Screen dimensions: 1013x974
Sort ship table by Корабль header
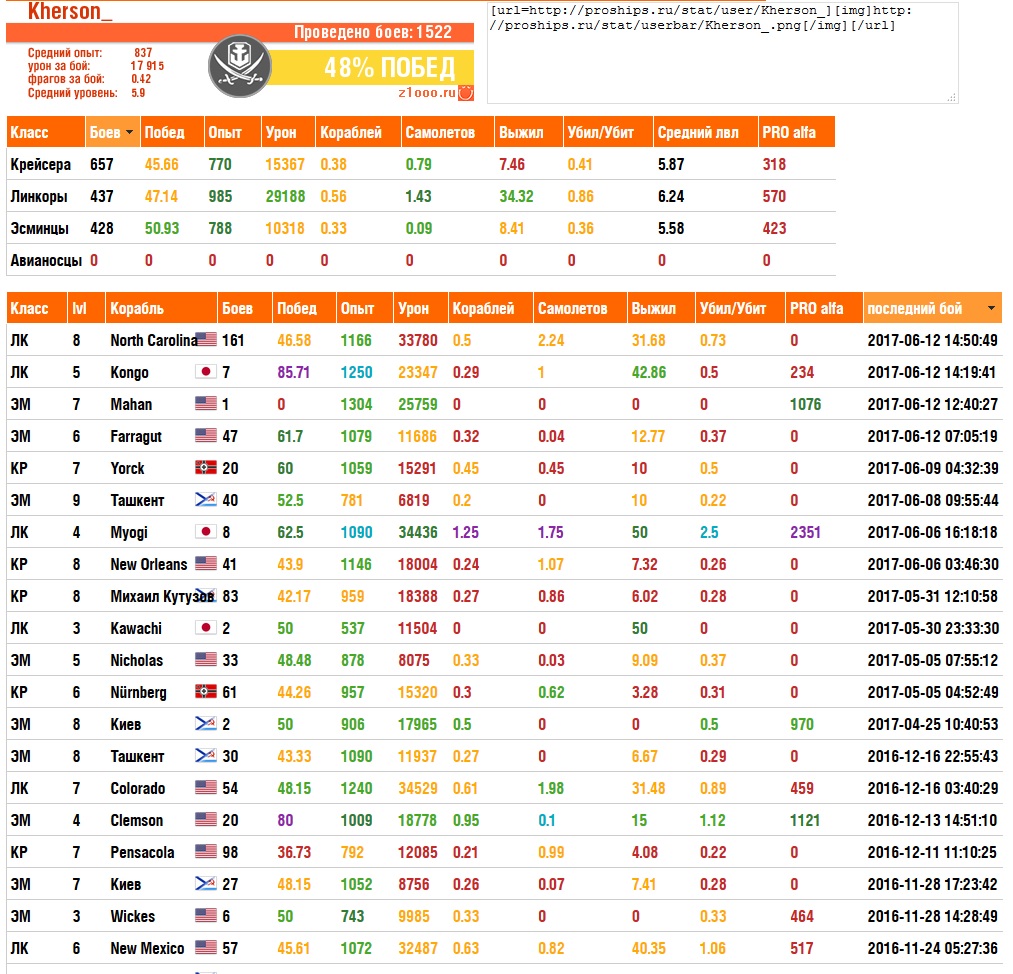(x=161, y=308)
